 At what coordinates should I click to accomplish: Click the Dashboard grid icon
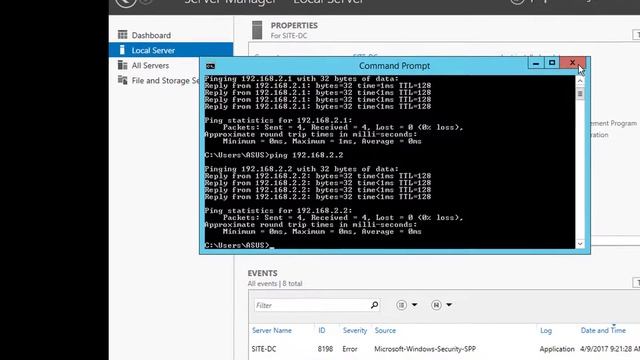pos(122,35)
